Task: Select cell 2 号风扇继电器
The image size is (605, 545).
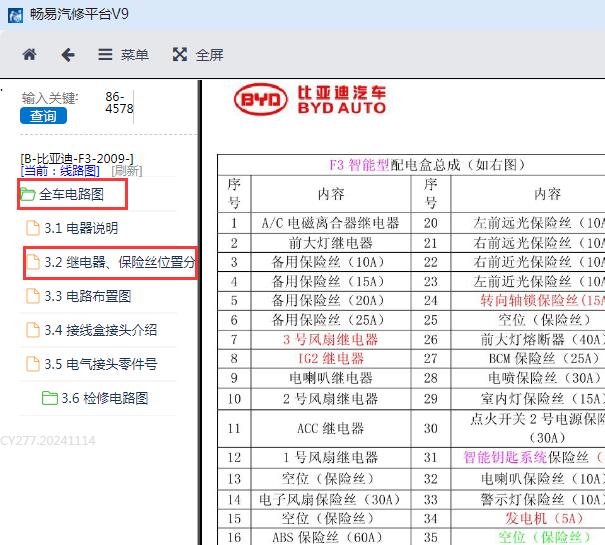Action: click(x=331, y=399)
